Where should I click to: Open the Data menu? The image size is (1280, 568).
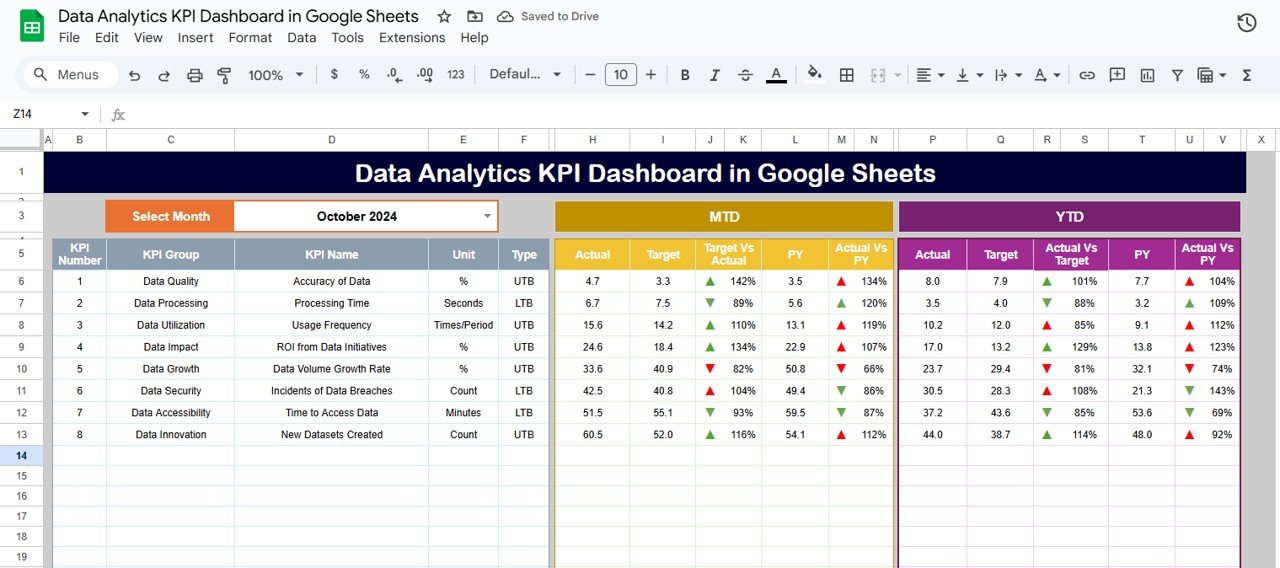point(302,37)
